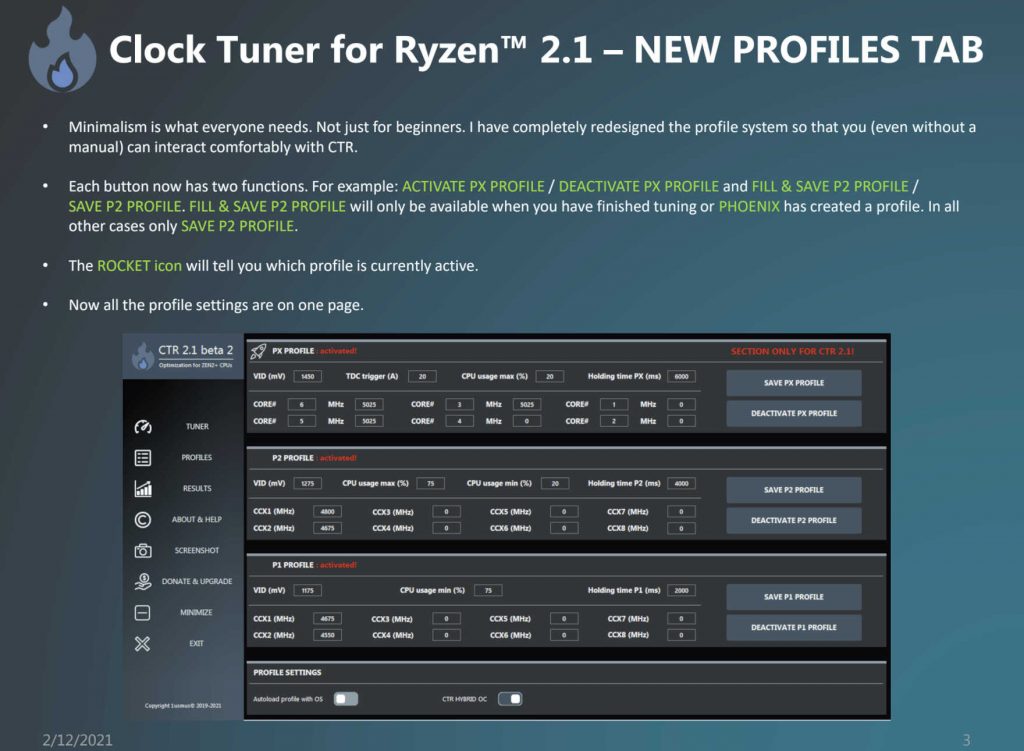Disable the CTR HYBRID OC switch

tap(511, 698)
